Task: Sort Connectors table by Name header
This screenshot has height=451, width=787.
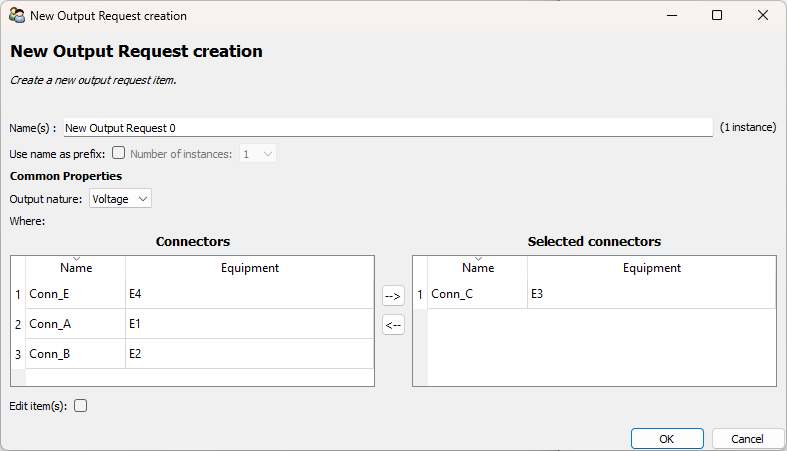Action: pos(76,268)
